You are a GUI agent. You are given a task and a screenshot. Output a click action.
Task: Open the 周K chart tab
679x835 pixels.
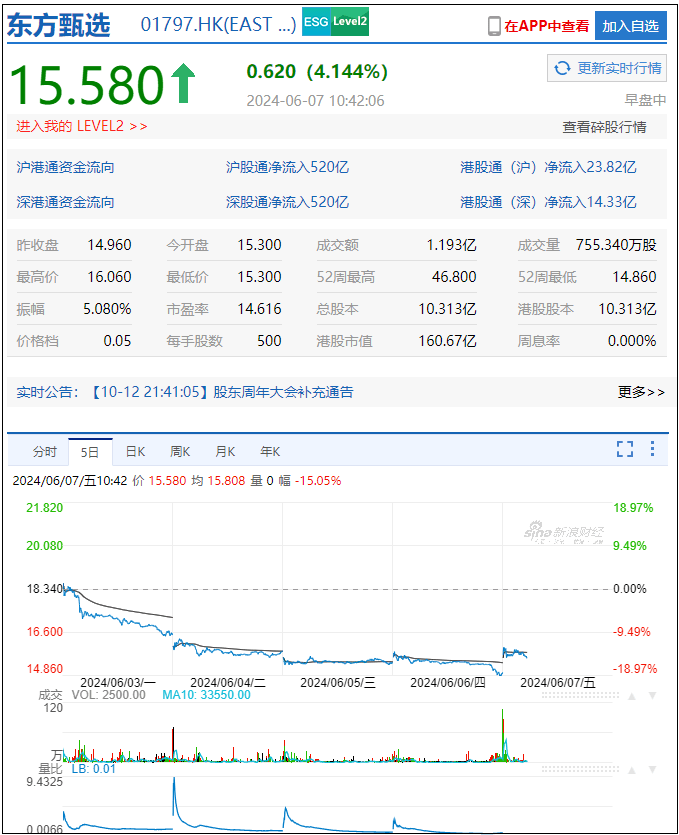[x=180, y=452]
